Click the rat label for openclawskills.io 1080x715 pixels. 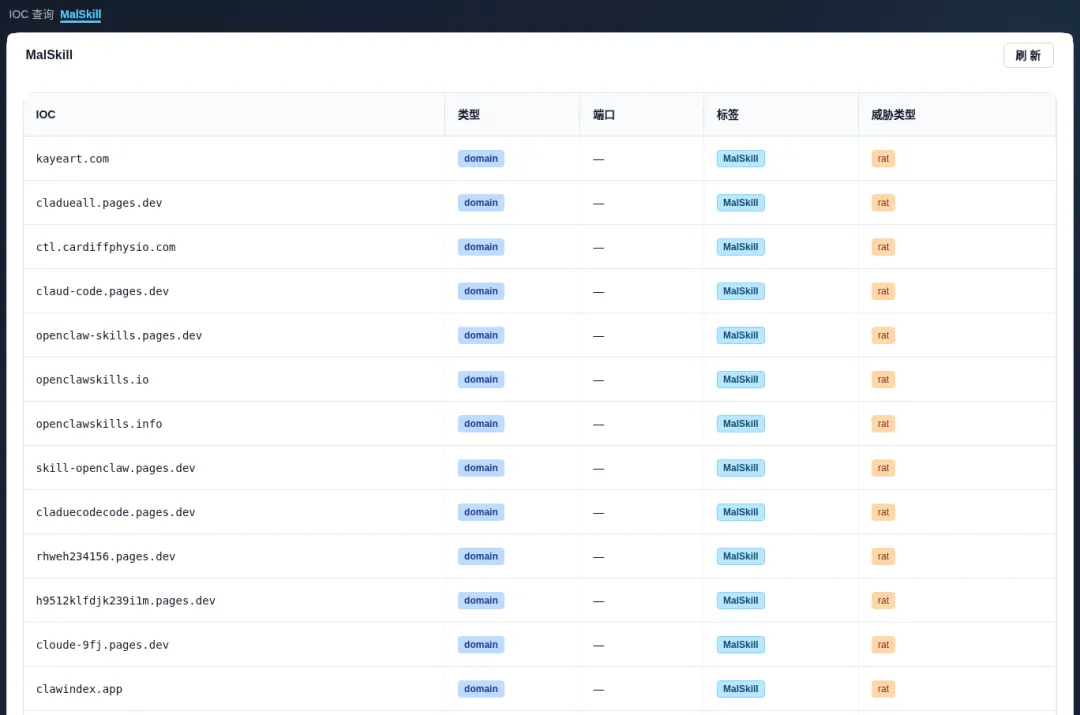point(883,380)
